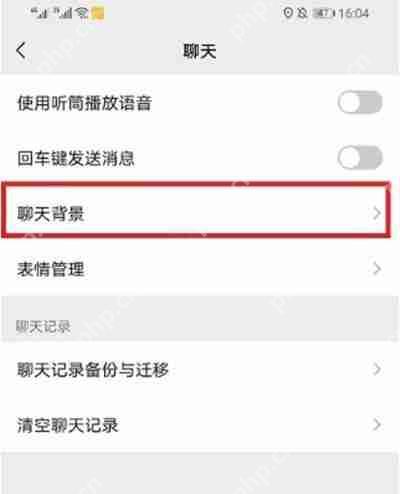
Task: Tap the battery level indicator
Action: point(322,14)
